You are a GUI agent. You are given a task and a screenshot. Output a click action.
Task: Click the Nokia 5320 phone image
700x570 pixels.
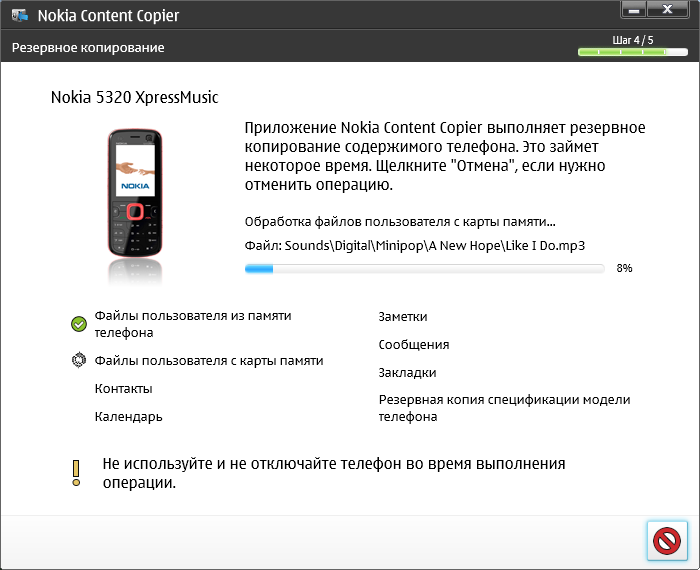(135, 193)
